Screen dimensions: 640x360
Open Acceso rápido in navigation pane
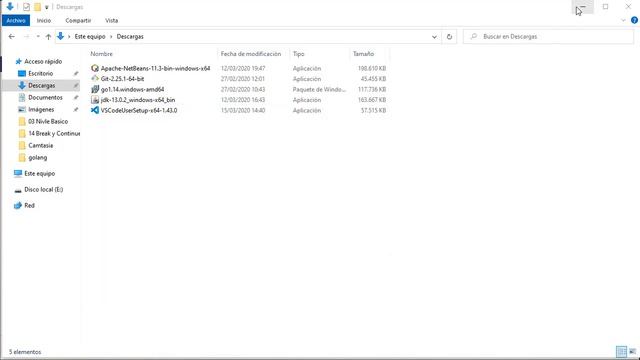(43, 62)
